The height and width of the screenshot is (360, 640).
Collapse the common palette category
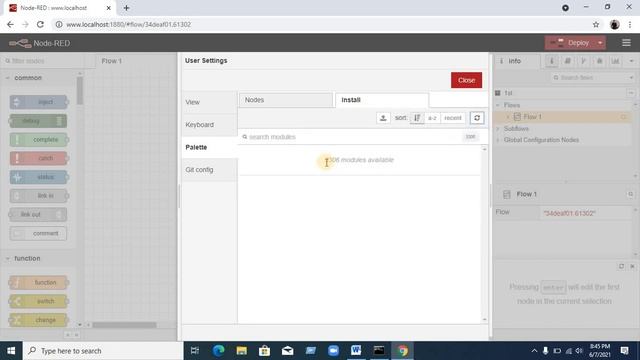(x=8, y=78)
